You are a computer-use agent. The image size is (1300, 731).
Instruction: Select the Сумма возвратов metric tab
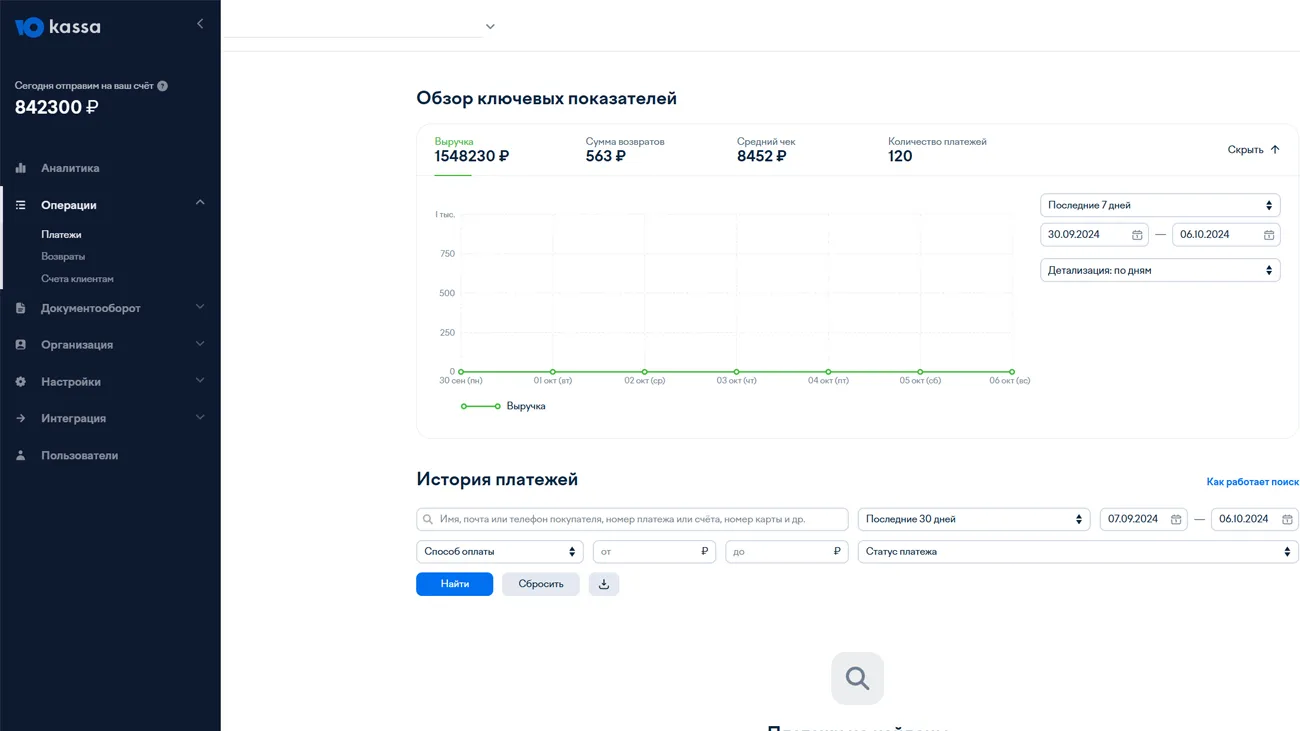pos(624,150)
